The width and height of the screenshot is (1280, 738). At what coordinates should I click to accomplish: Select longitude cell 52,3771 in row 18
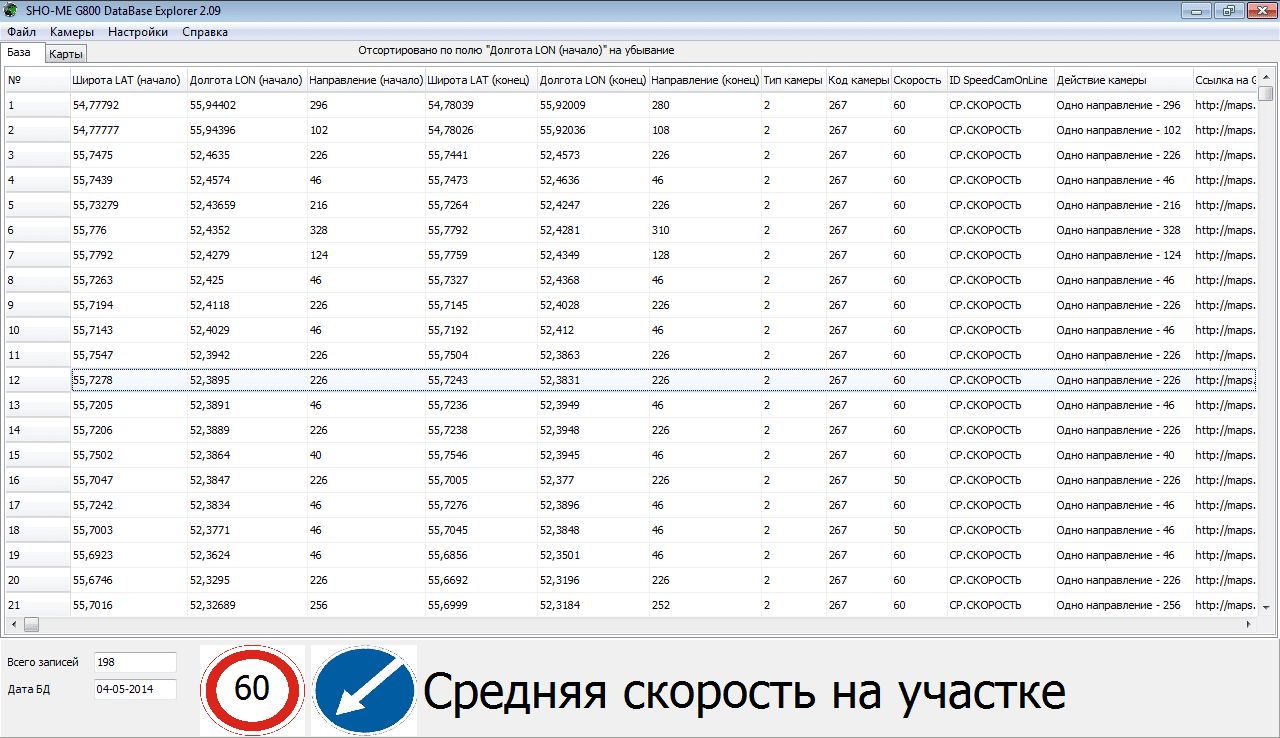pos(246,530)
